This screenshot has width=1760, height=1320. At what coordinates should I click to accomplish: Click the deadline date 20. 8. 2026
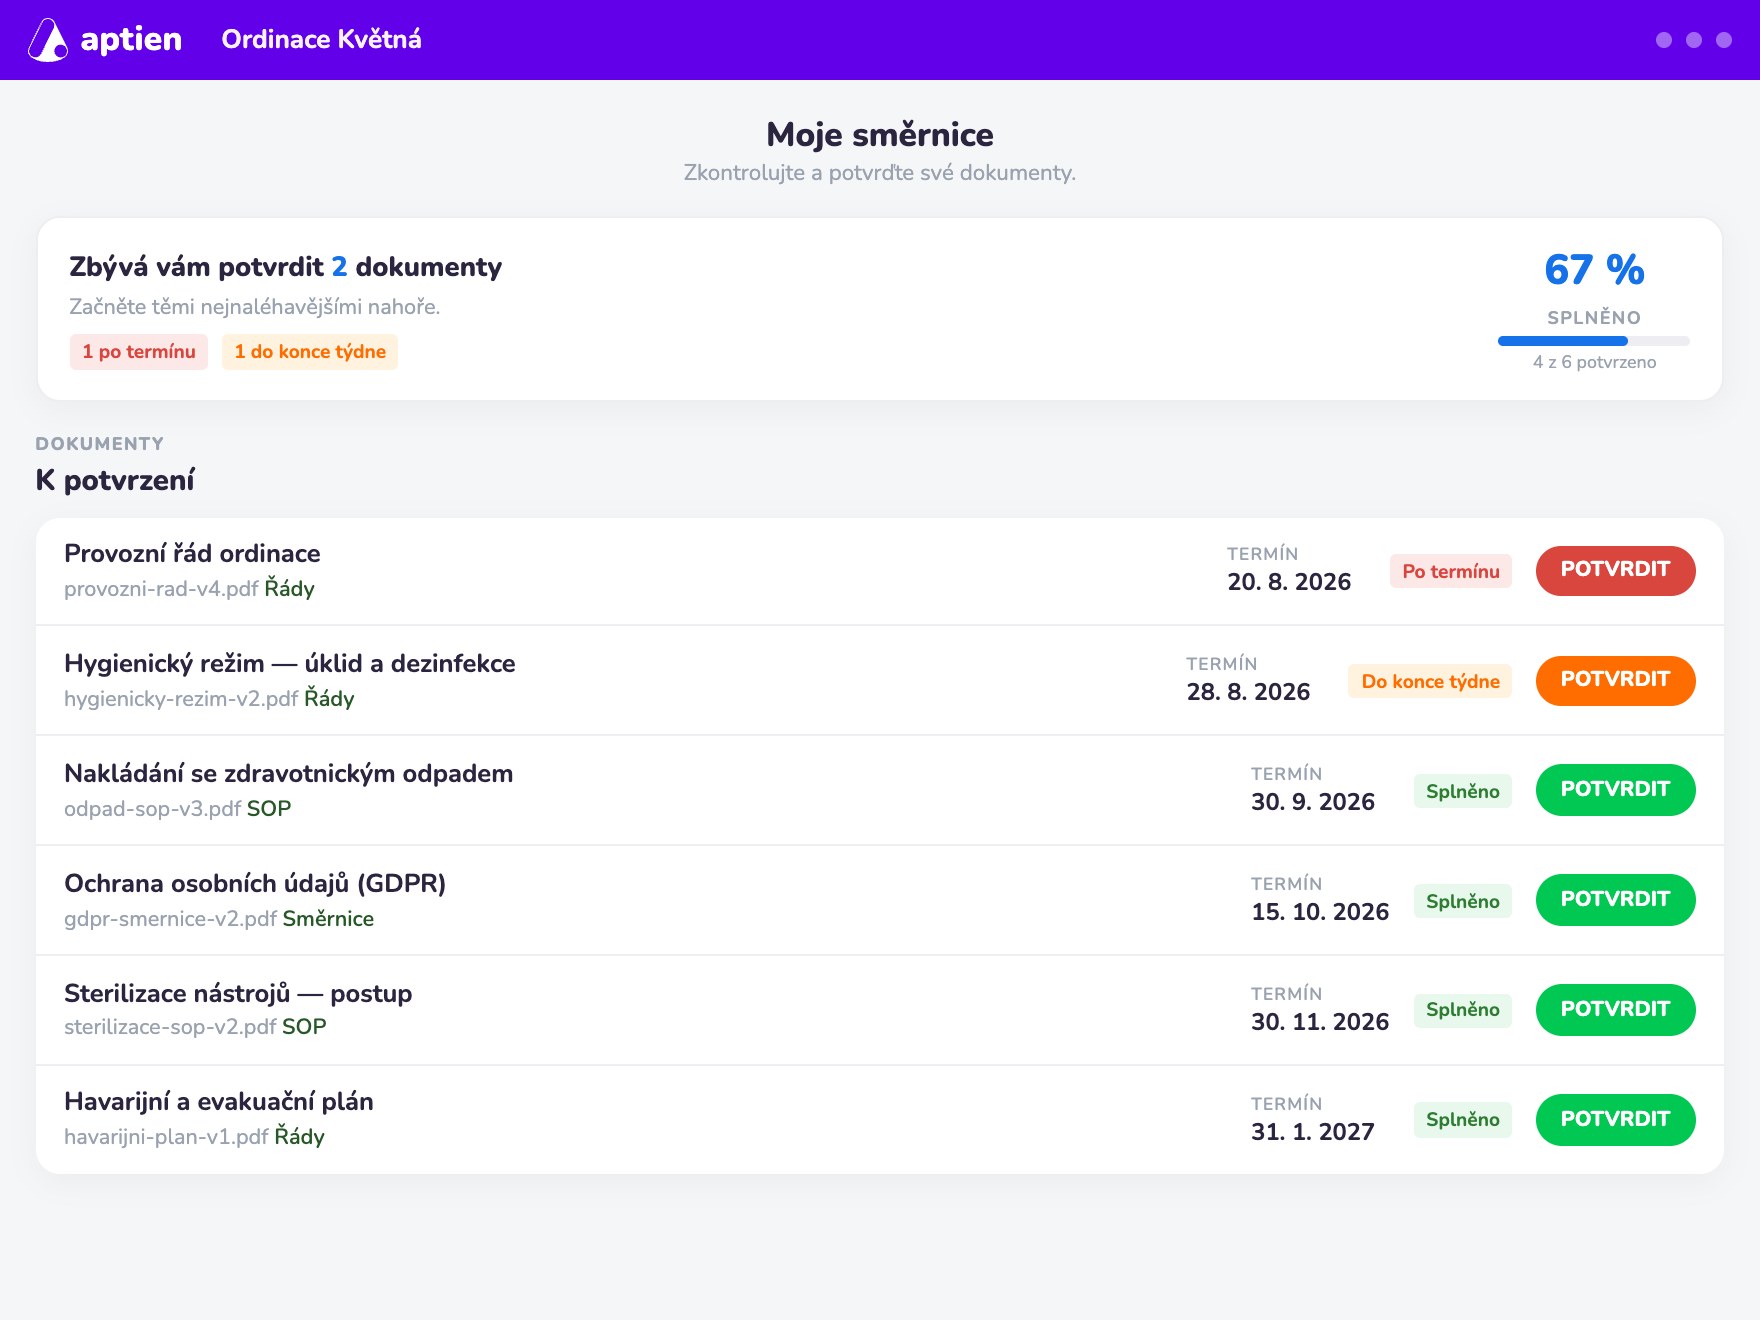tap(1289, 582)
